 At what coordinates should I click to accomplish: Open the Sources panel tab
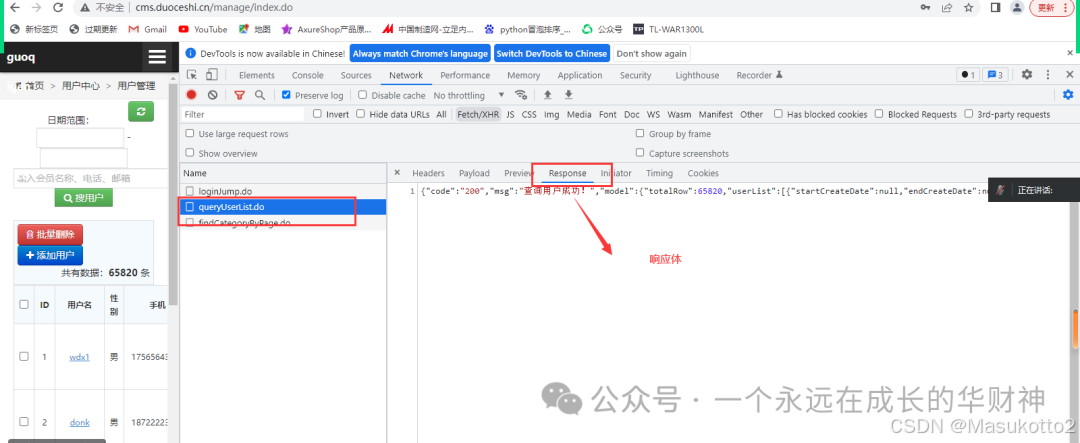[x=356, y=75]
